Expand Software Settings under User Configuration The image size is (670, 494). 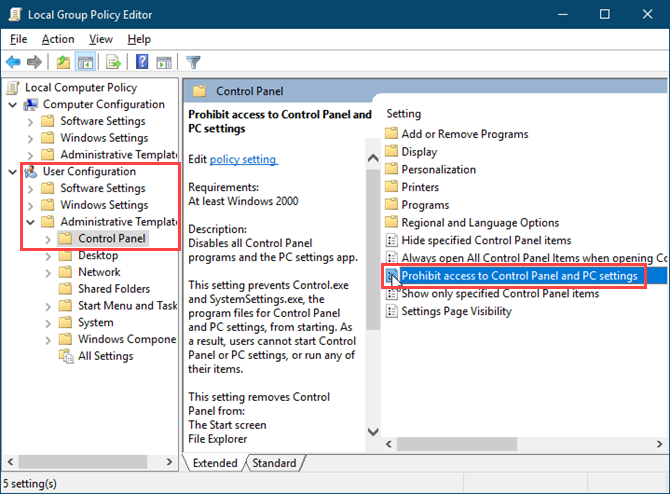(x=30, y=189)
